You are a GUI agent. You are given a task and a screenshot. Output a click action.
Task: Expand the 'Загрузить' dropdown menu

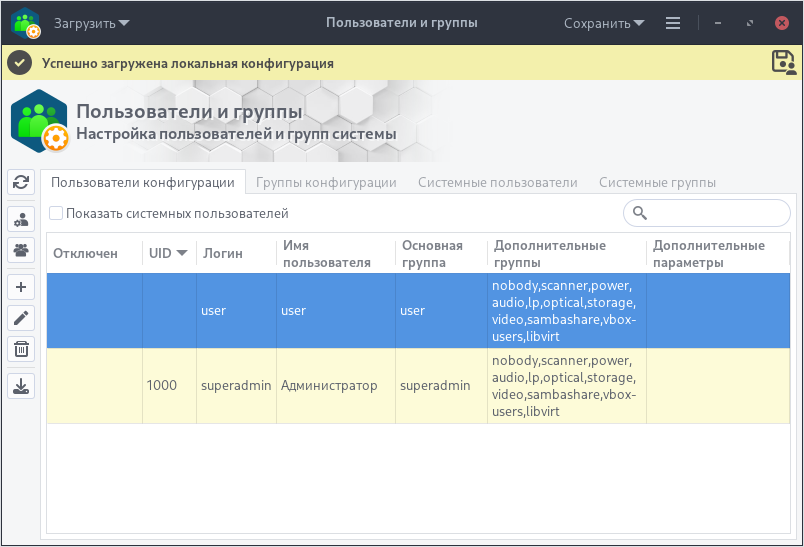tap(92, 23)
